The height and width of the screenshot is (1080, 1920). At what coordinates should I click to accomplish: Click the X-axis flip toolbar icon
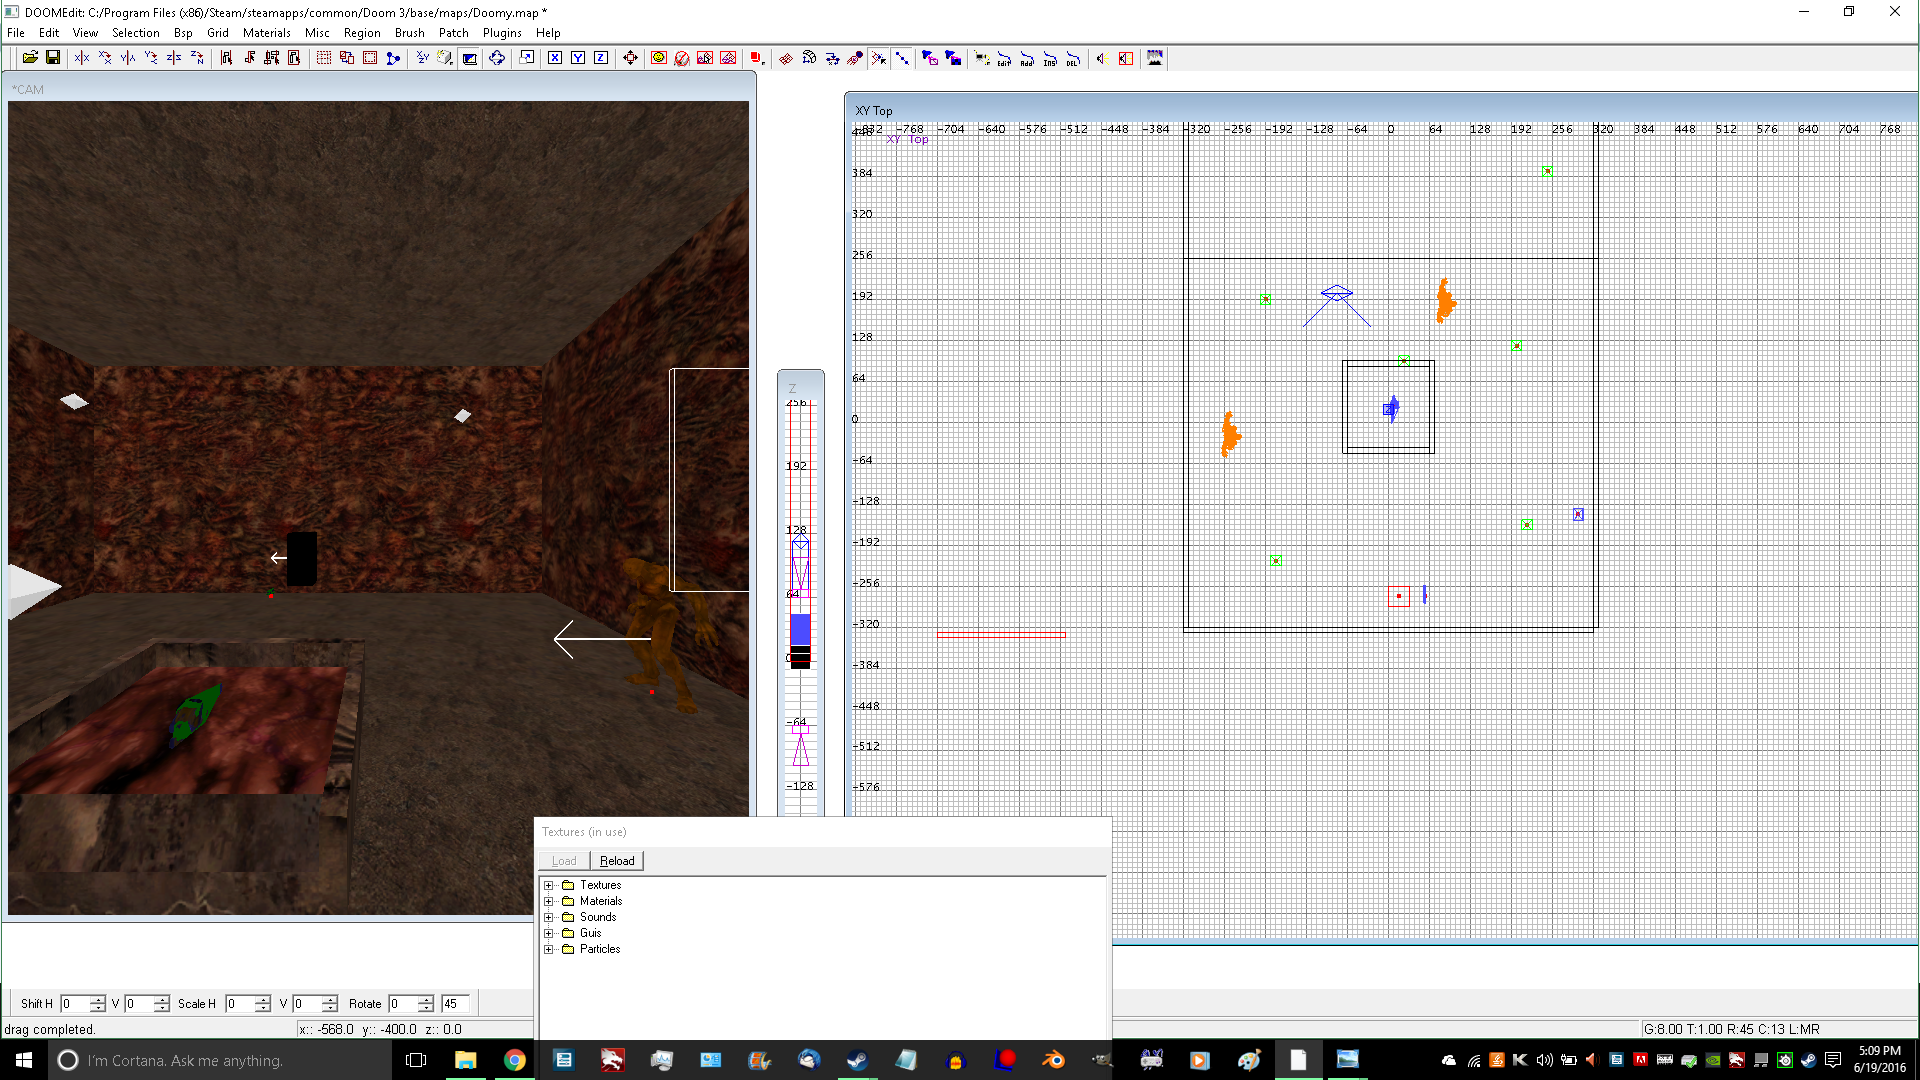pos(82,58)
